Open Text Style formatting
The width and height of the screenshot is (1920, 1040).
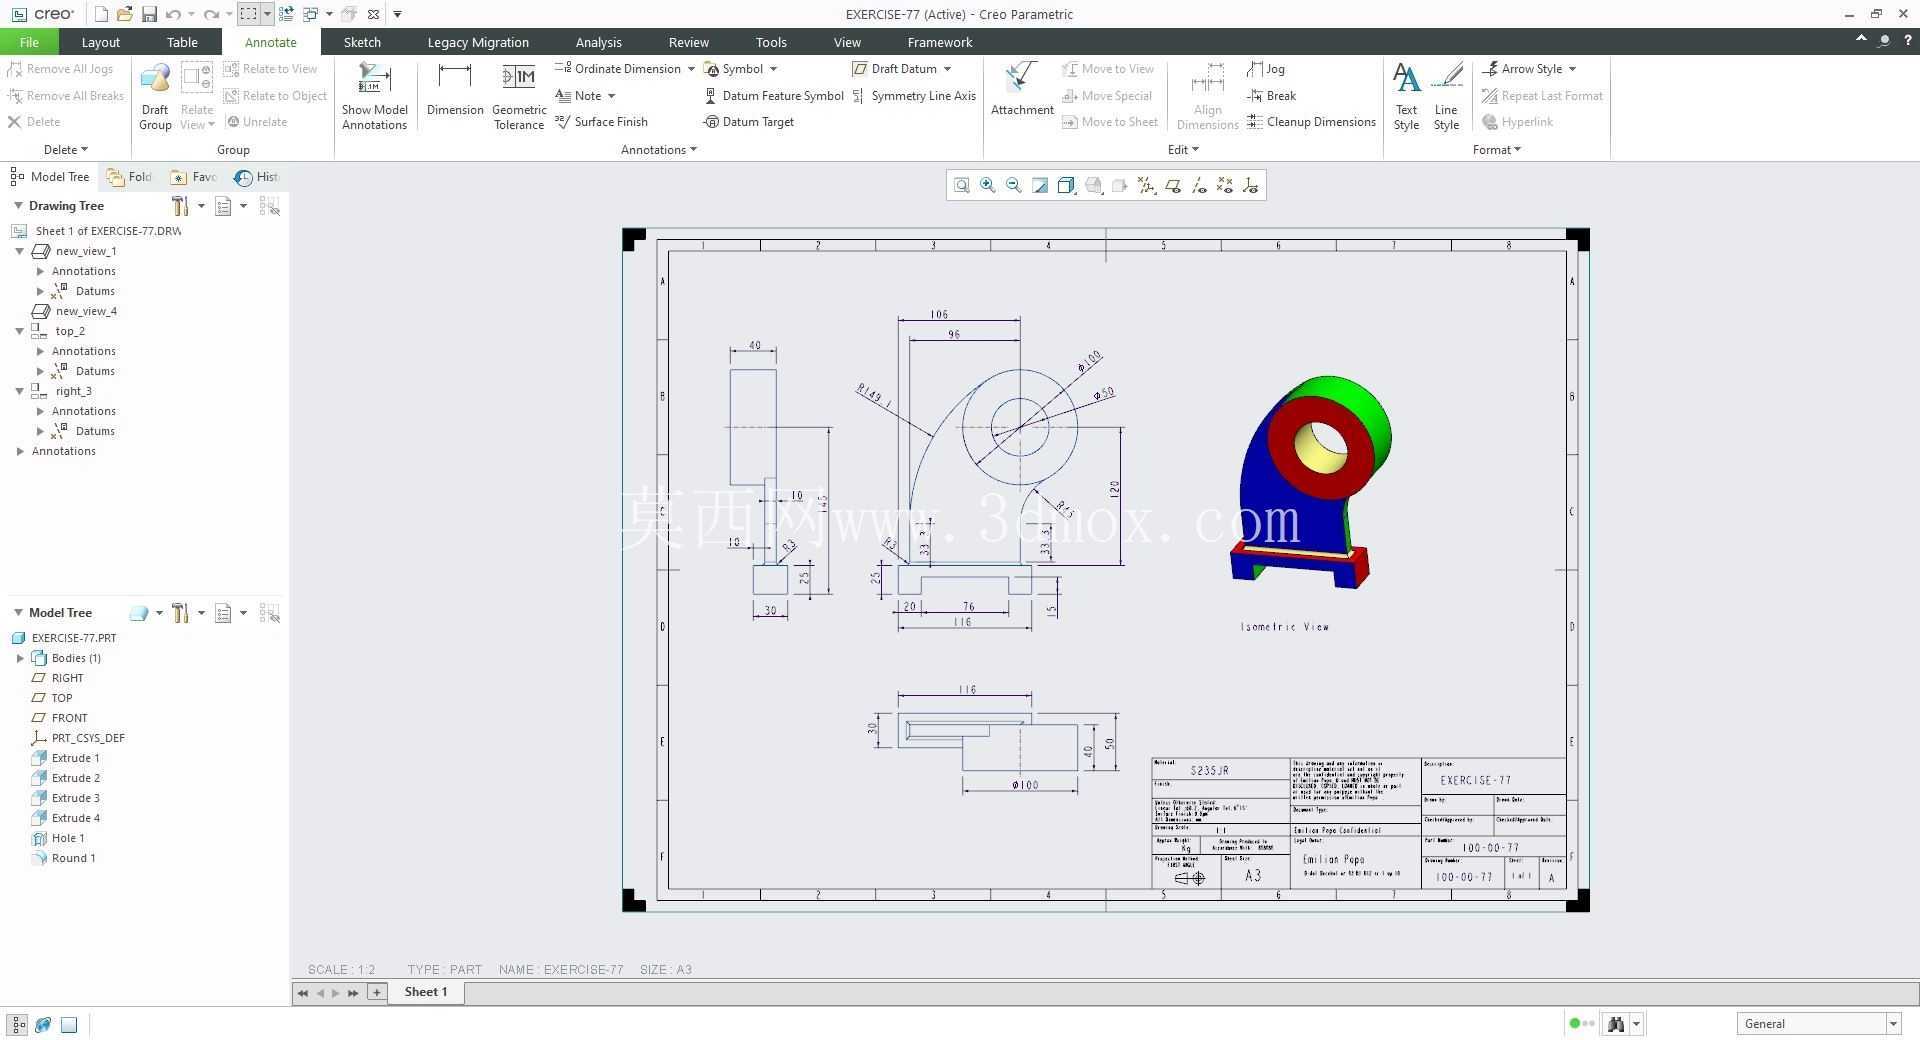point(1406,96)
